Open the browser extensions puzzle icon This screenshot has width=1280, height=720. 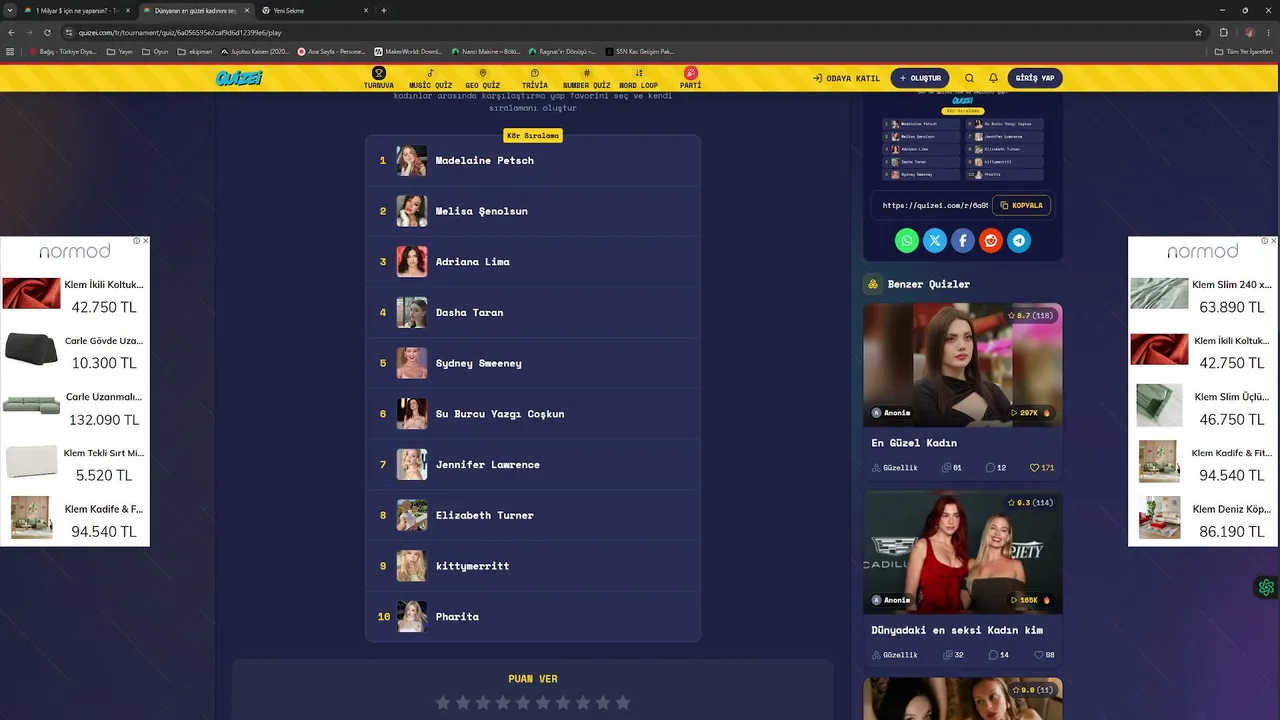click(1223, 32)
